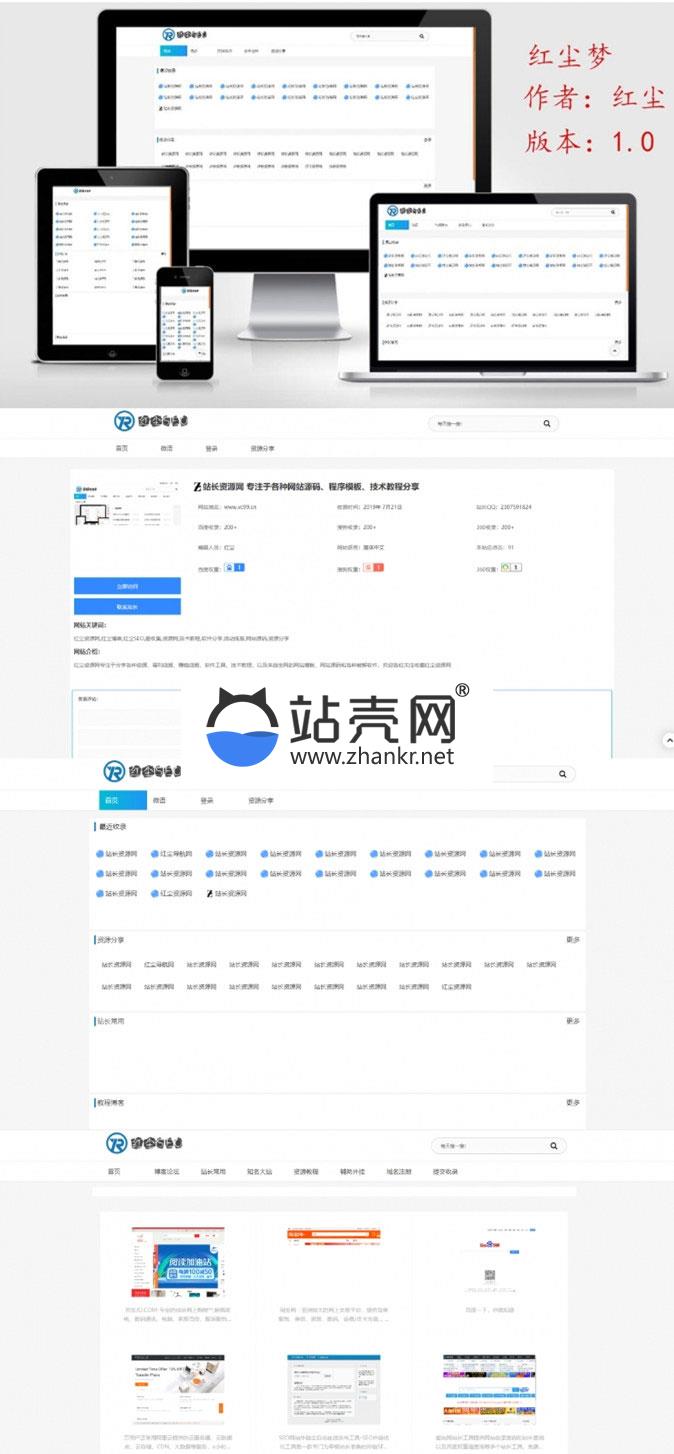Click the red 搜狗权重 badge icon
Screen dimensions: 674x1454
[373, 568]
